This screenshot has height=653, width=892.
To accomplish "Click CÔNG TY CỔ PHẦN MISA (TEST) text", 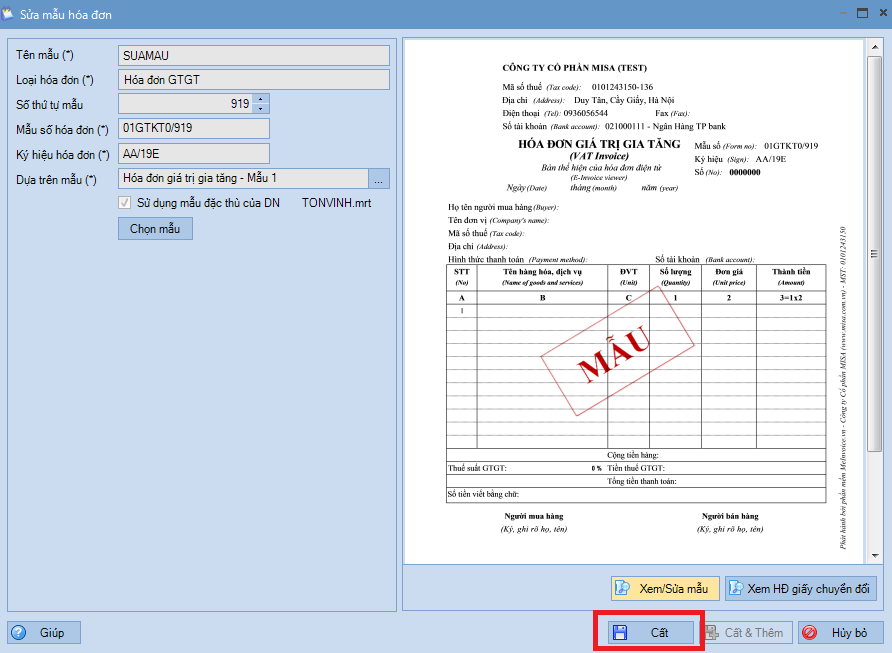I will [x=574, y=68].
